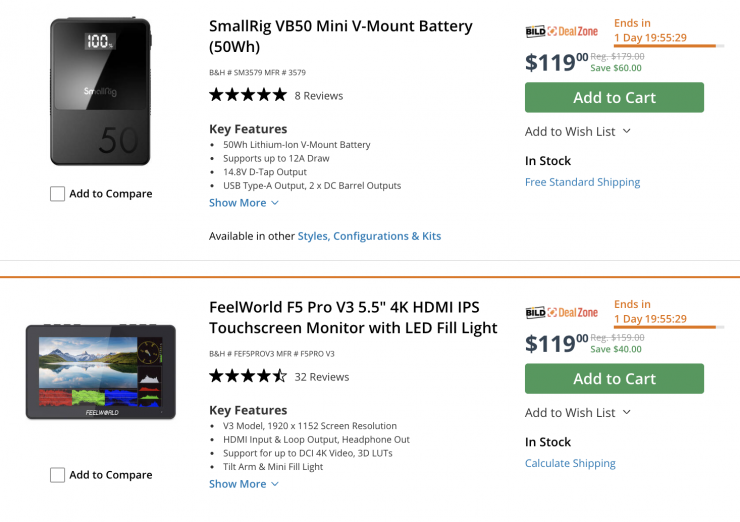Check Add to Compare for SmallRig battery
The width and height of the screenshot is (740, 522).
[58, 194]
